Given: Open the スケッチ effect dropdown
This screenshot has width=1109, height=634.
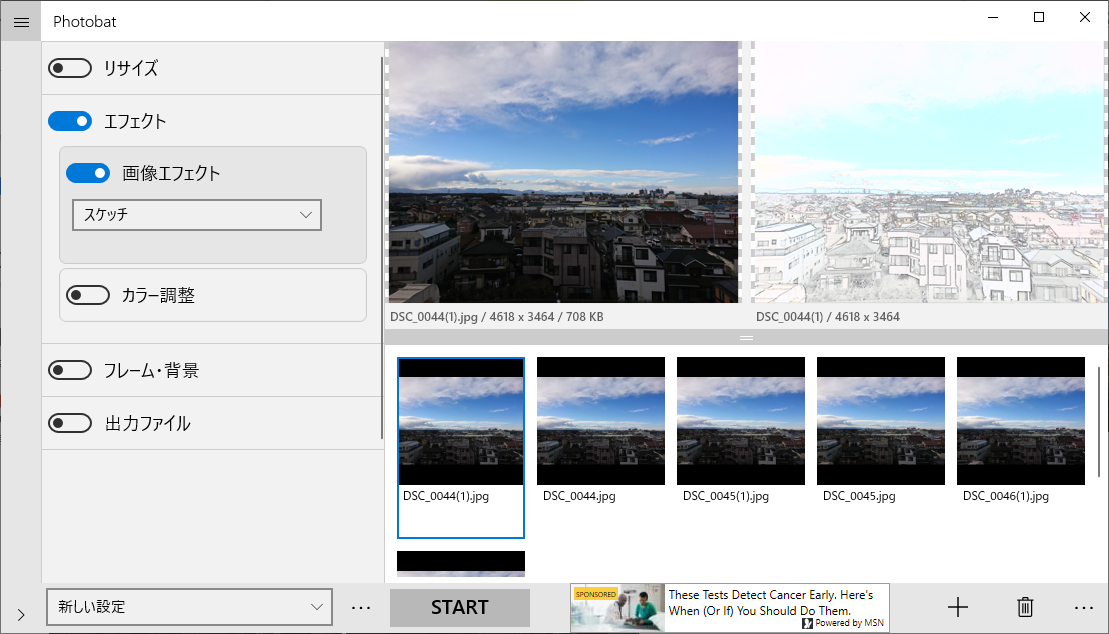Looking at the screenshot, I should [x=197, y=215].
